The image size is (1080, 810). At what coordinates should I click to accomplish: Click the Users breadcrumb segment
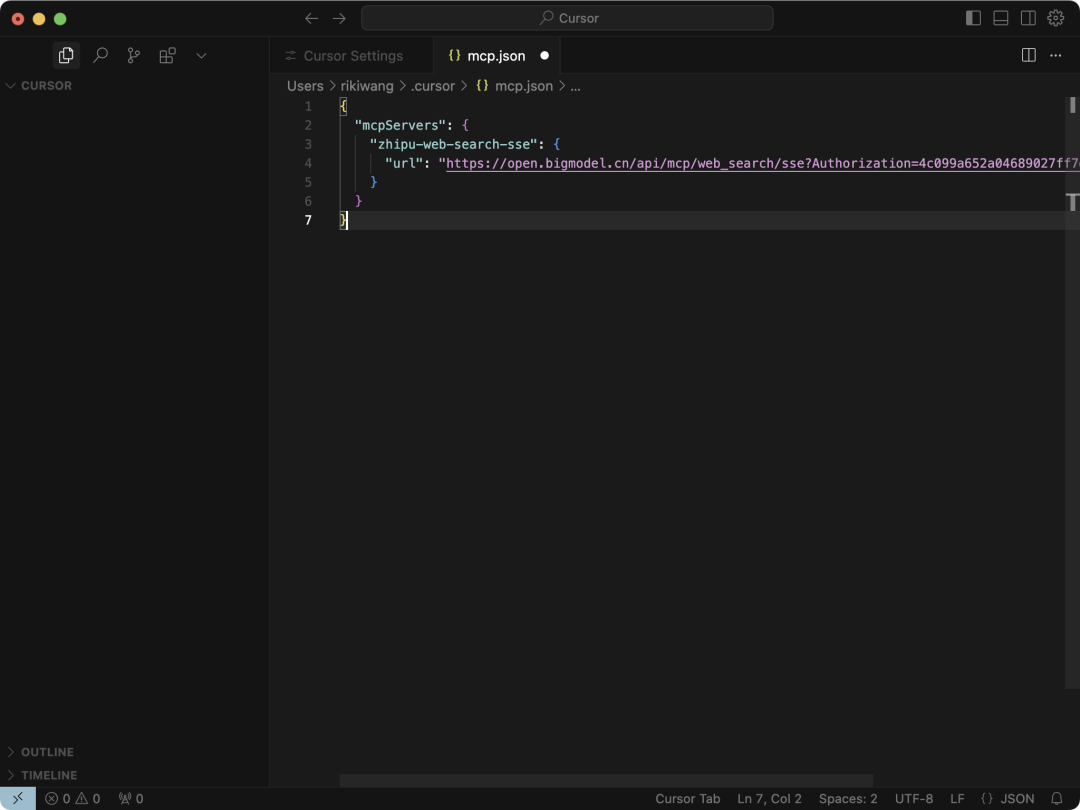(x=305, y=86)
